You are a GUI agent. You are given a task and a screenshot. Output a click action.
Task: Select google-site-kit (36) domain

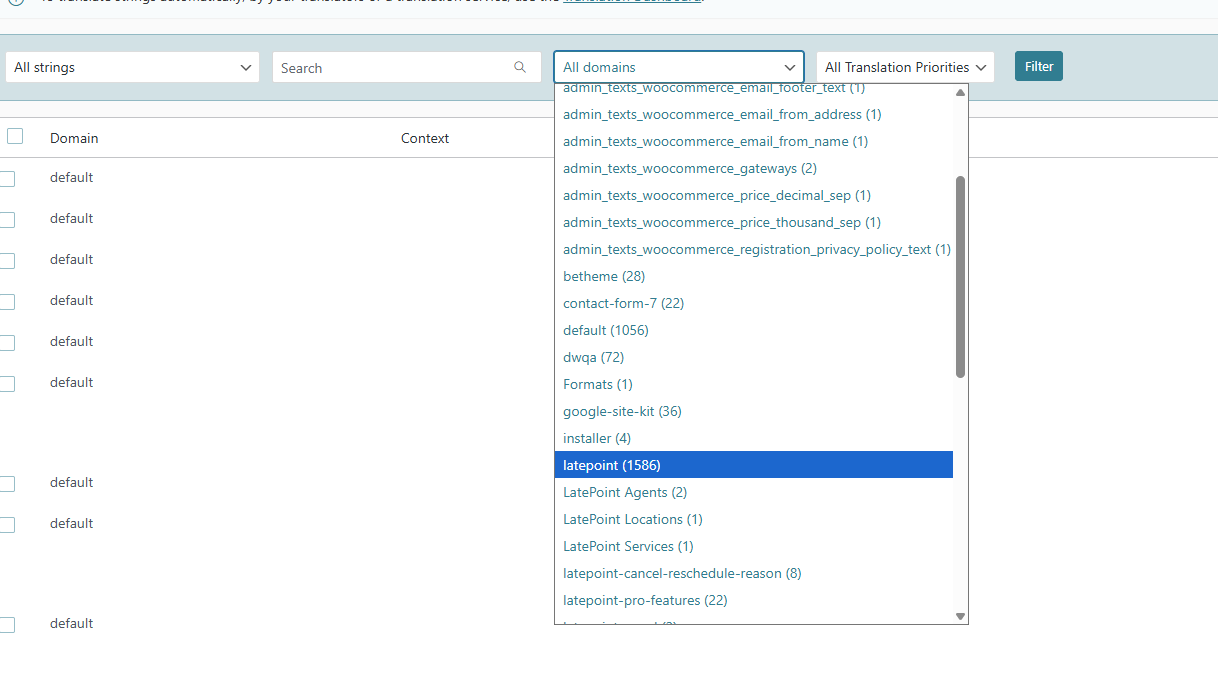(x=622, y=411)
